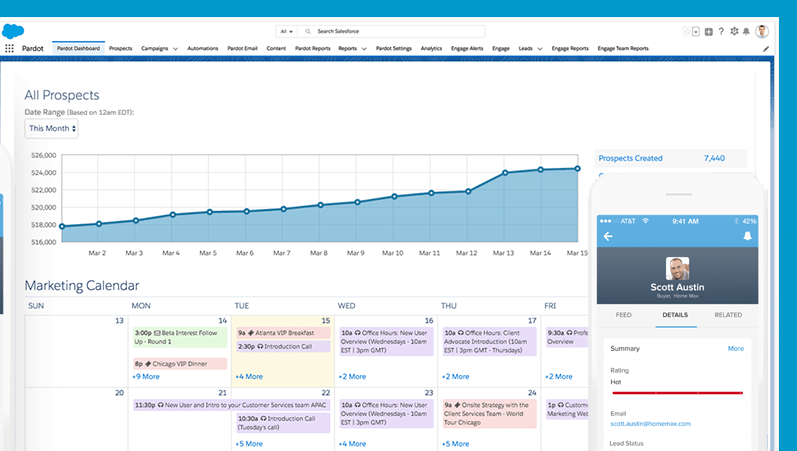Click the global actions plus icon
This screenshot has width=797, height=451.
709,32
